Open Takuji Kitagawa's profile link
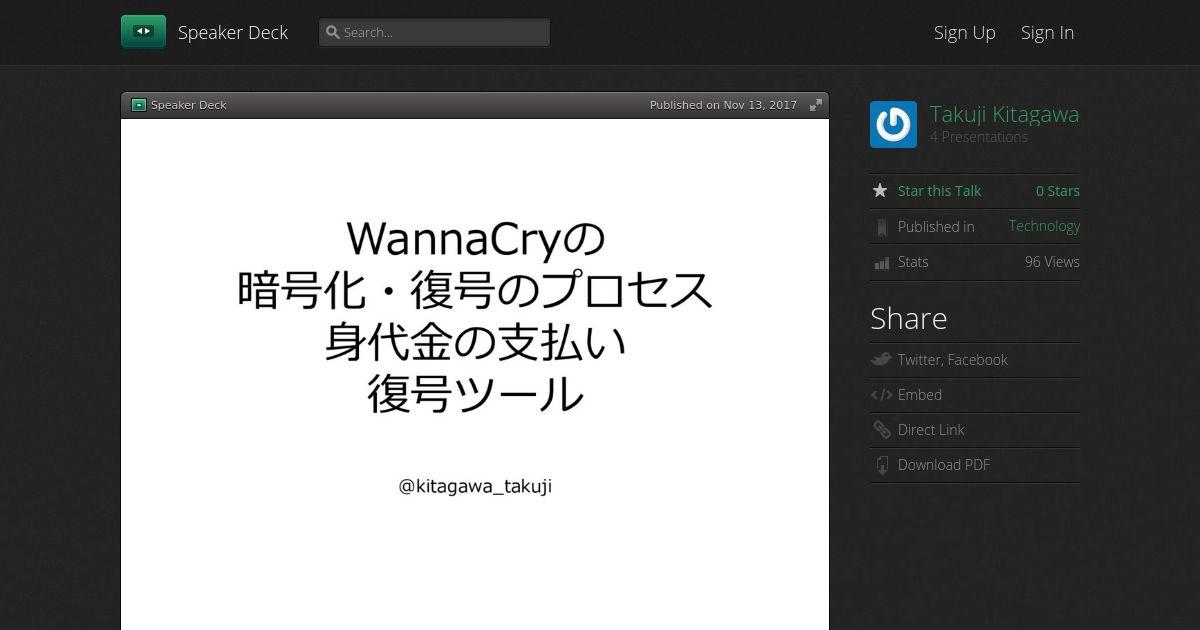Image resolution: width=1200 pixels, height=630 pixels. tap(1004, 114)
